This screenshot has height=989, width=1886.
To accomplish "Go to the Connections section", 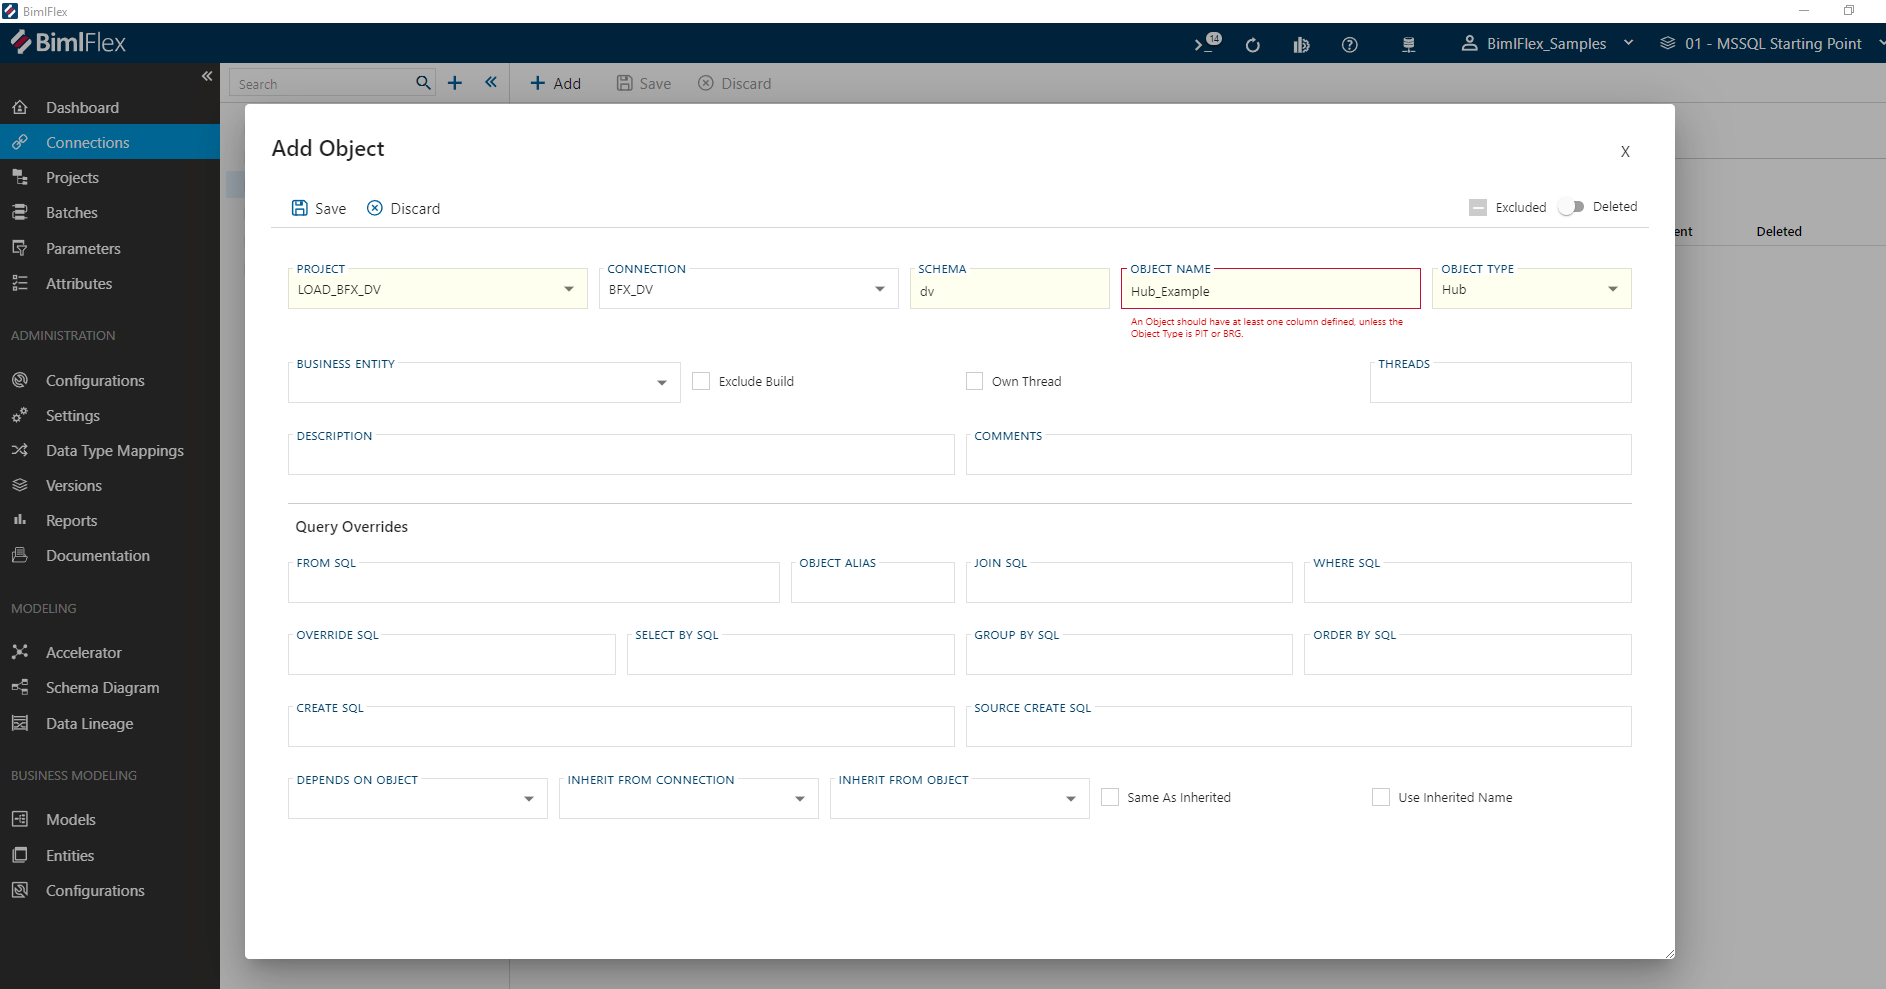I will coord(88,142).
